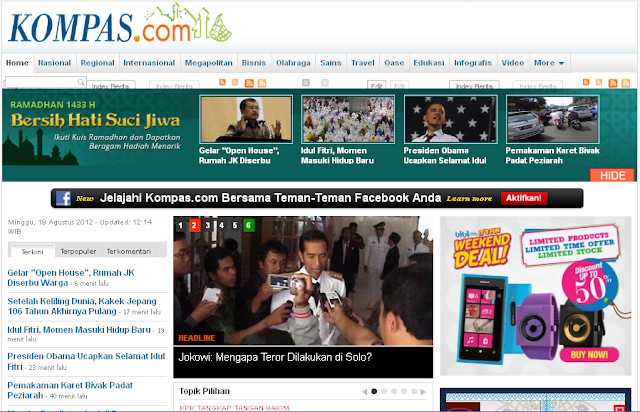Viewport: 640px width, 412px height.
Task: Click the Ramadhan 1433 H 'Bersih Hati Suci Jiwa' banner
Action: tap(96, 127)
